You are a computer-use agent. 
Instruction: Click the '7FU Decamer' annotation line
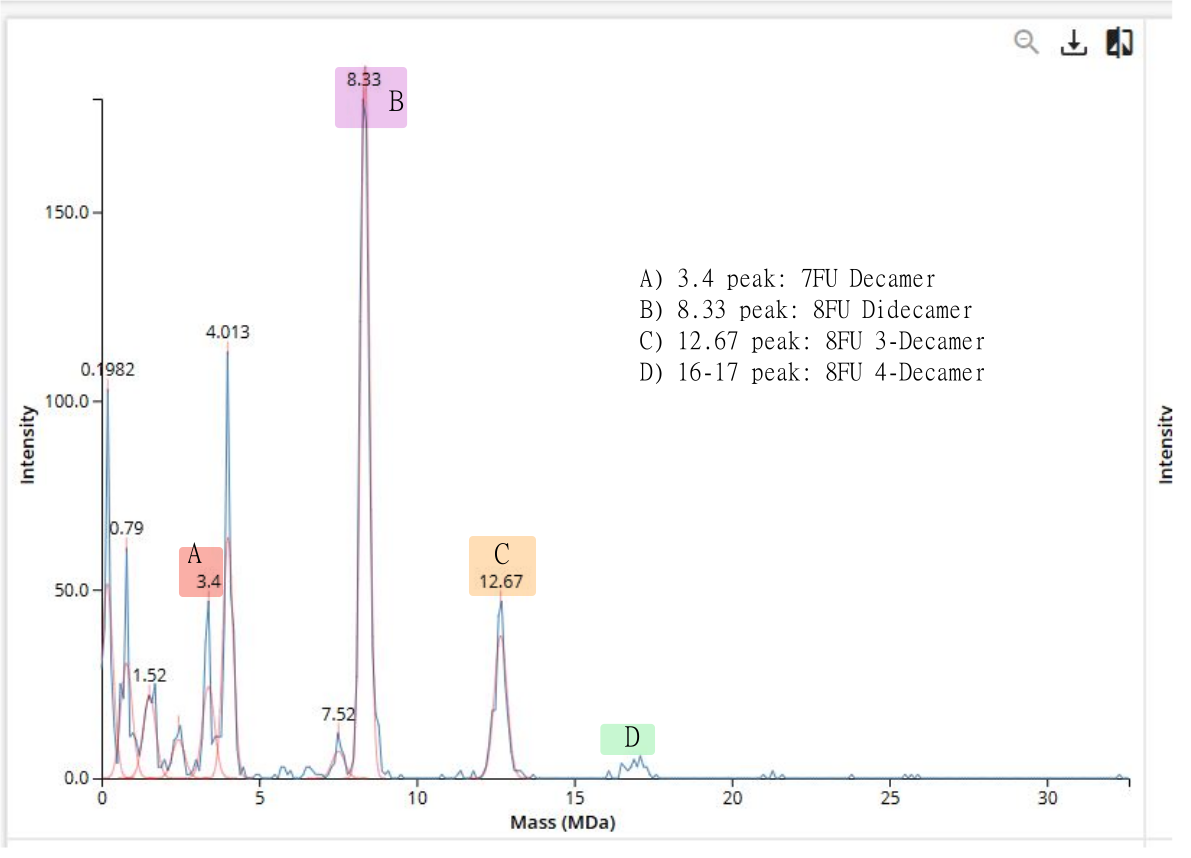click(x=787, y=279)
